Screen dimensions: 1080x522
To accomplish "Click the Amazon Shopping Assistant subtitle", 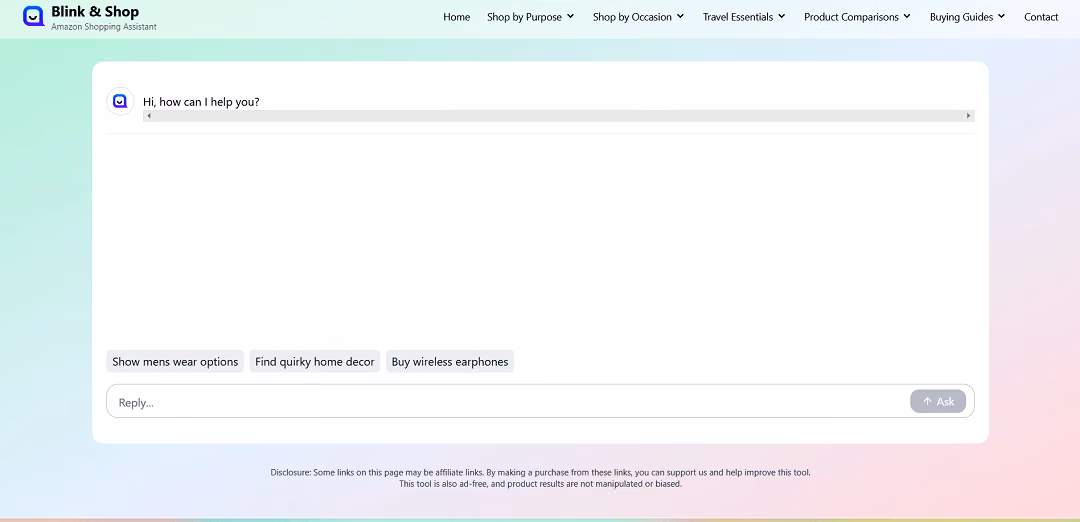I will [x=104, y=27].
